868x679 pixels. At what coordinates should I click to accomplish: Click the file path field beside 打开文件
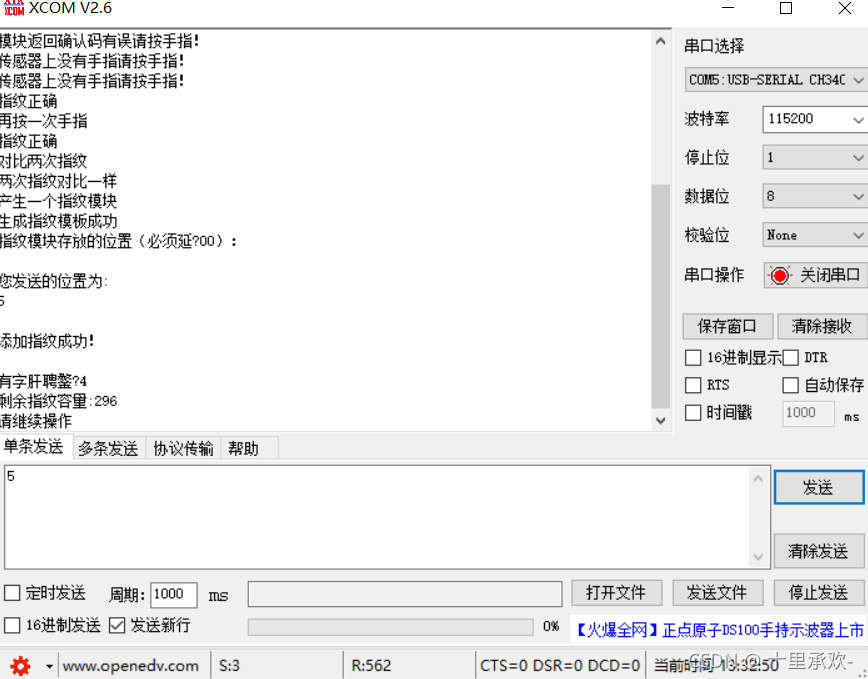coord(405,594)
